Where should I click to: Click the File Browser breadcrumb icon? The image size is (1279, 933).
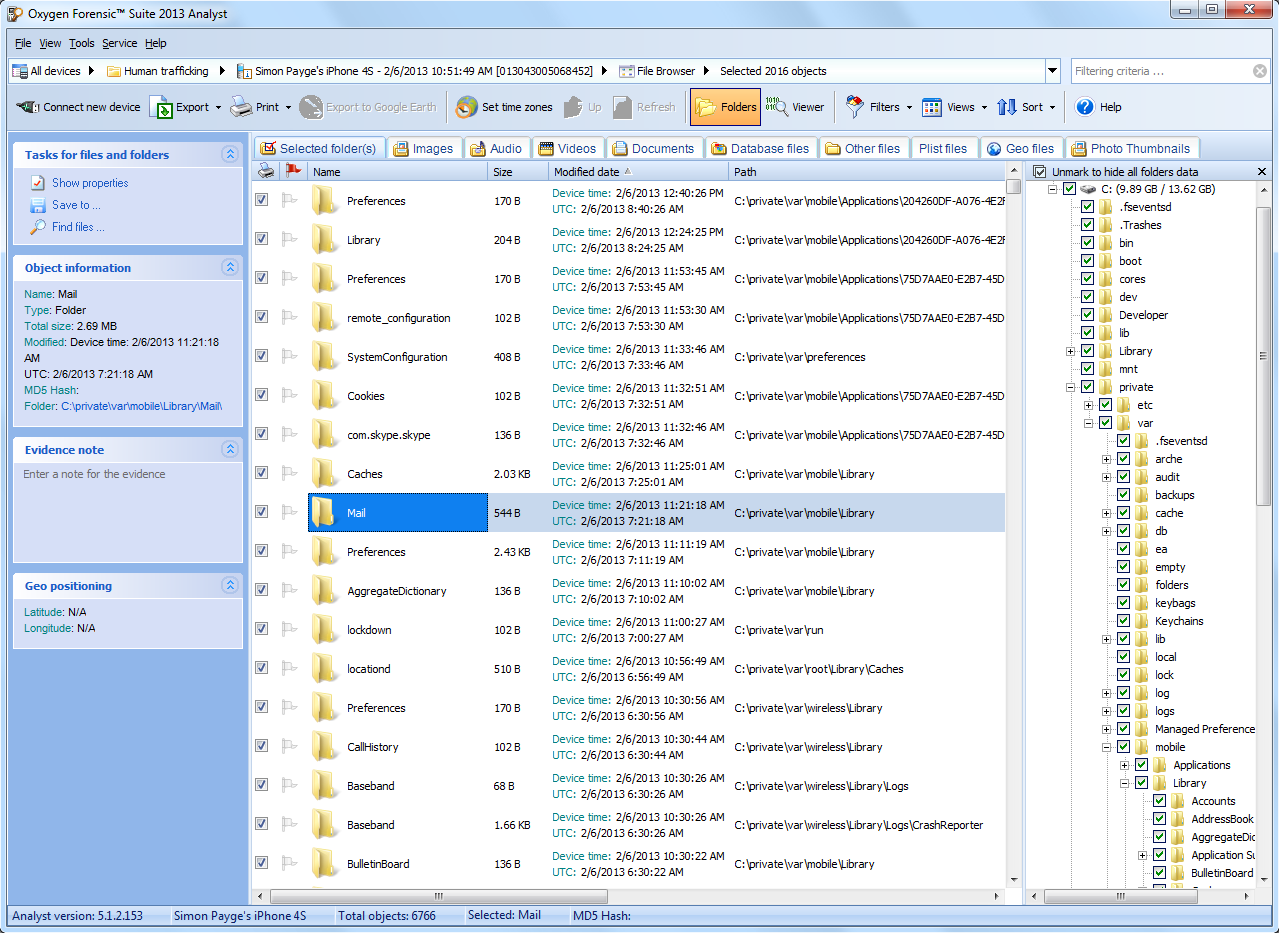627,71
